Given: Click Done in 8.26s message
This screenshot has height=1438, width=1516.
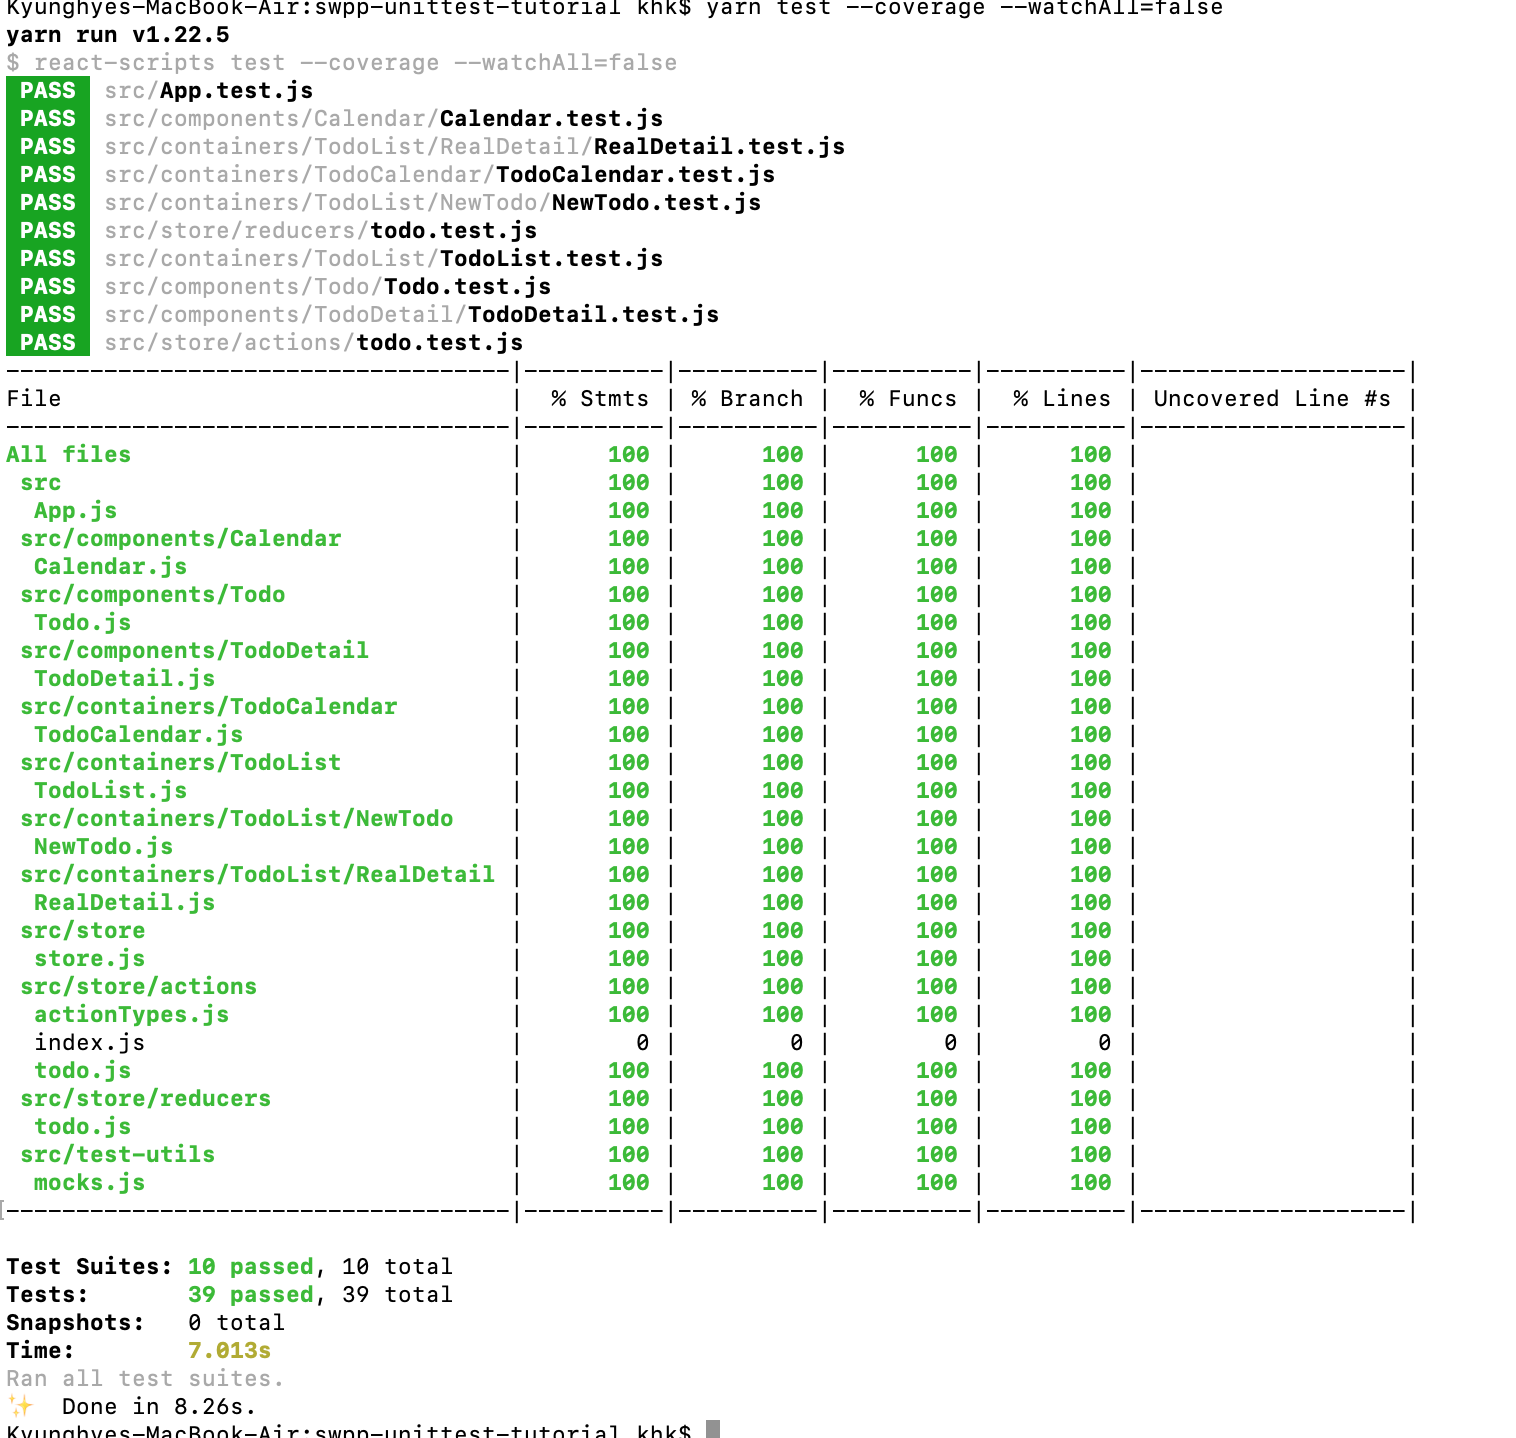Looking at the screenshot, I should pyautogui.click(x=160, y=1407).
